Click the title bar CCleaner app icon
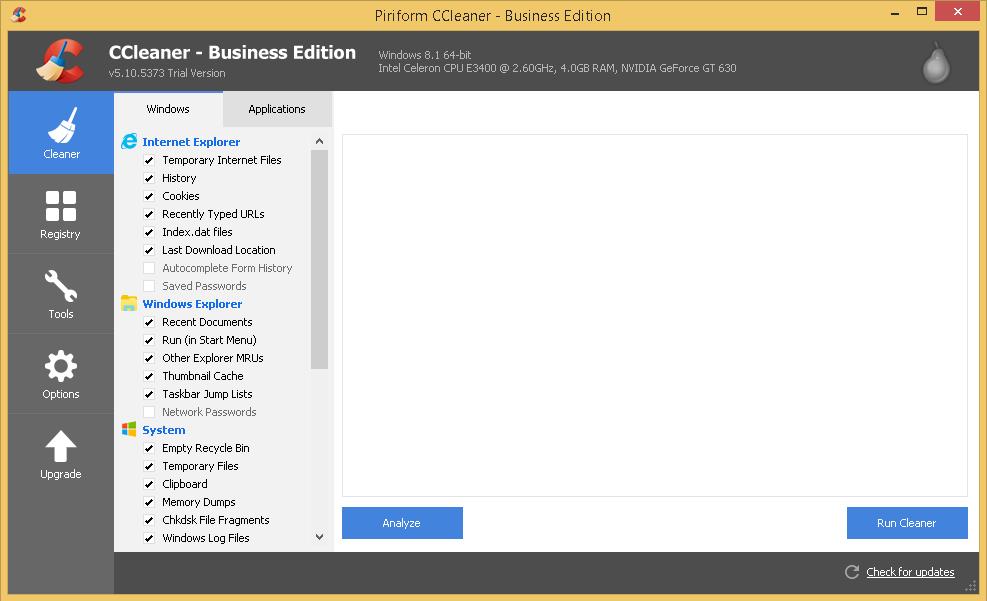987x601 pixels. [19, 14]
